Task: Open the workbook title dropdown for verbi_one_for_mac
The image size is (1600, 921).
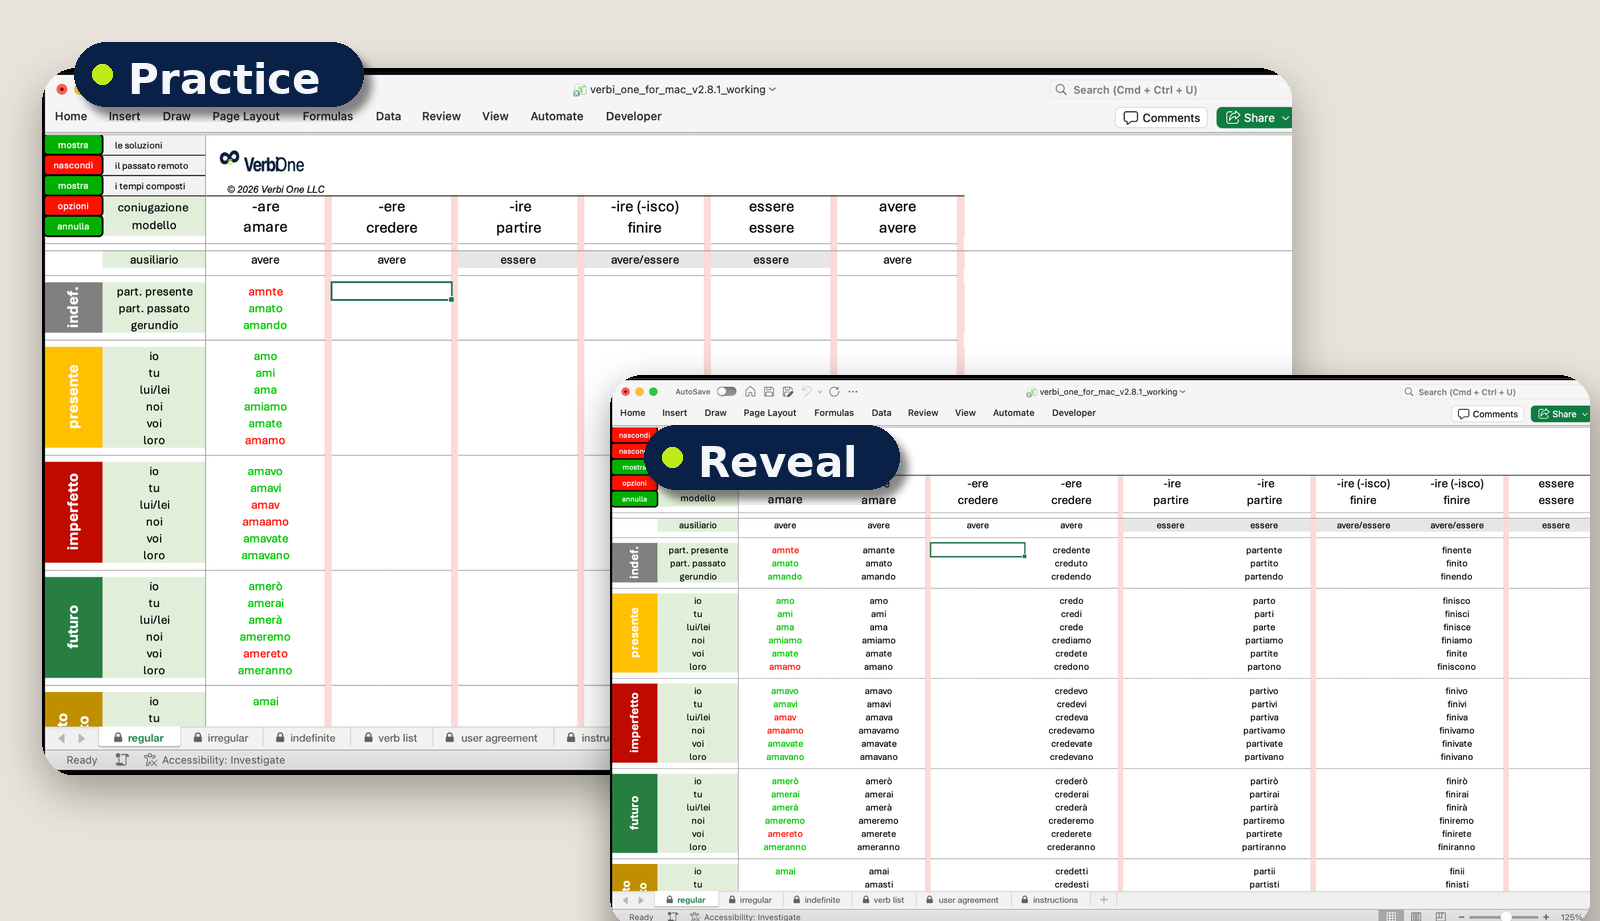Action: click(x=770, y=89)
